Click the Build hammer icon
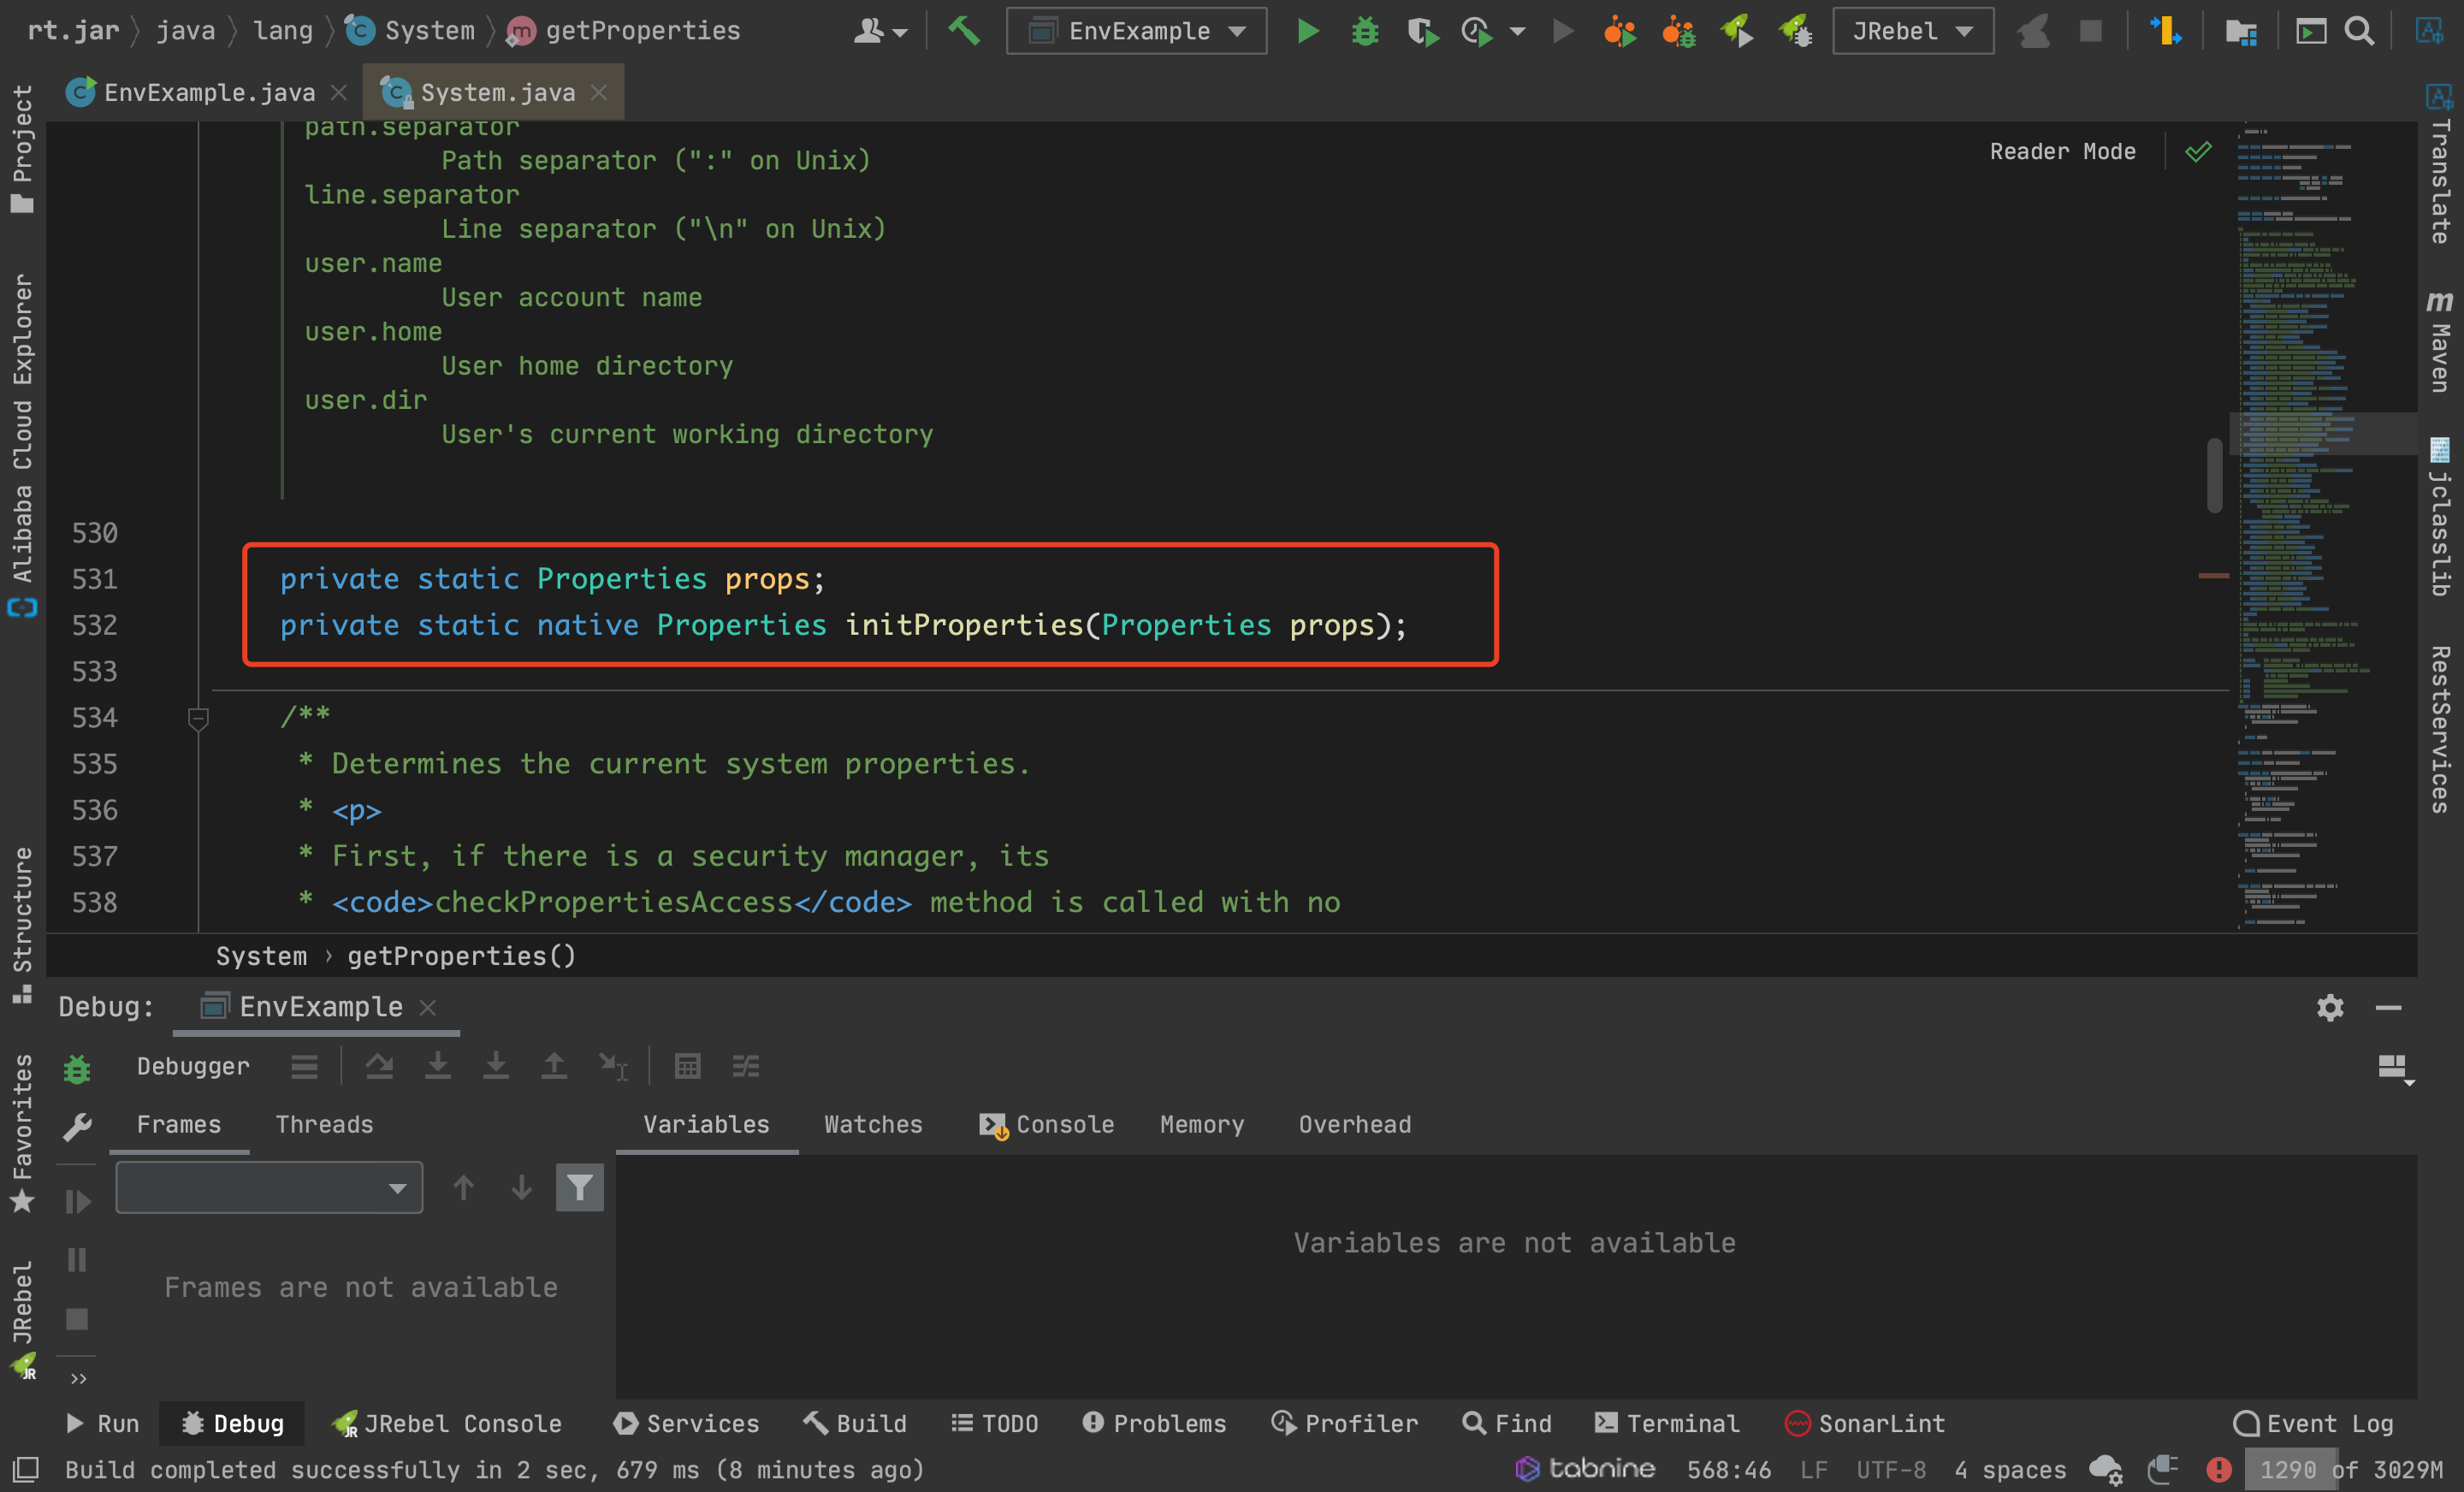 click(x=963, y=31)
